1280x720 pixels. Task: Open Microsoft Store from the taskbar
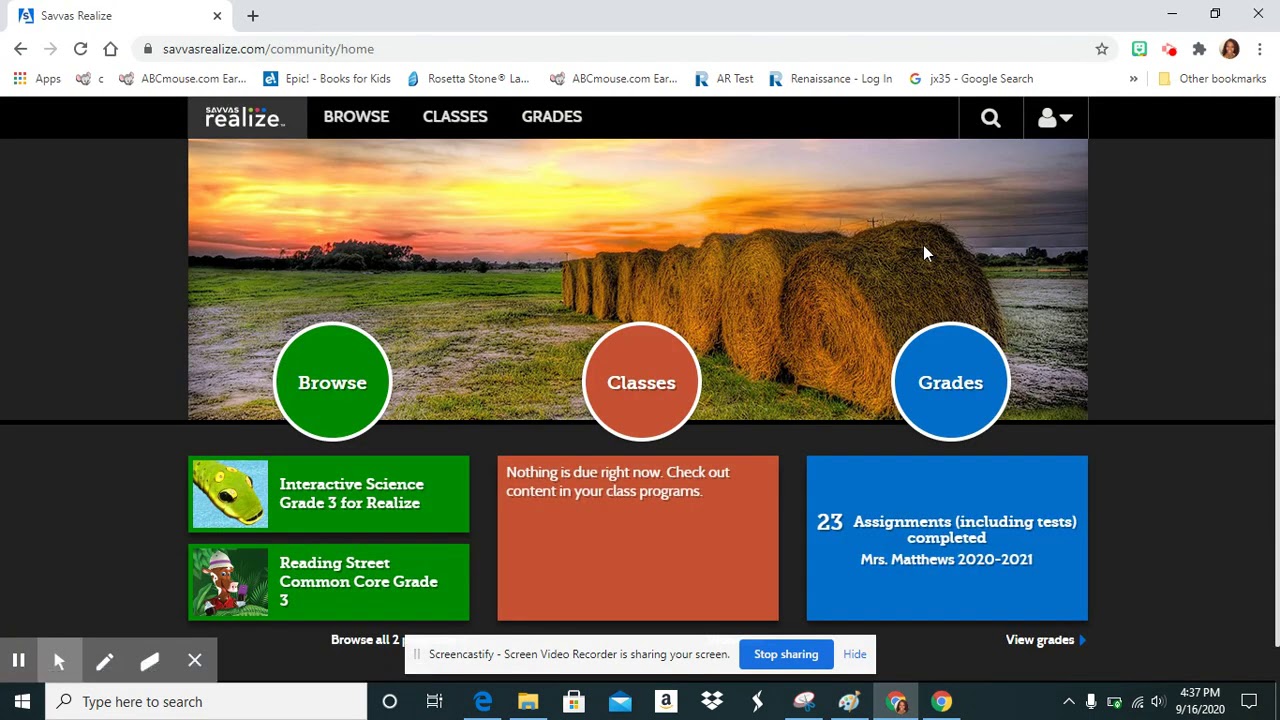(574, 702)
